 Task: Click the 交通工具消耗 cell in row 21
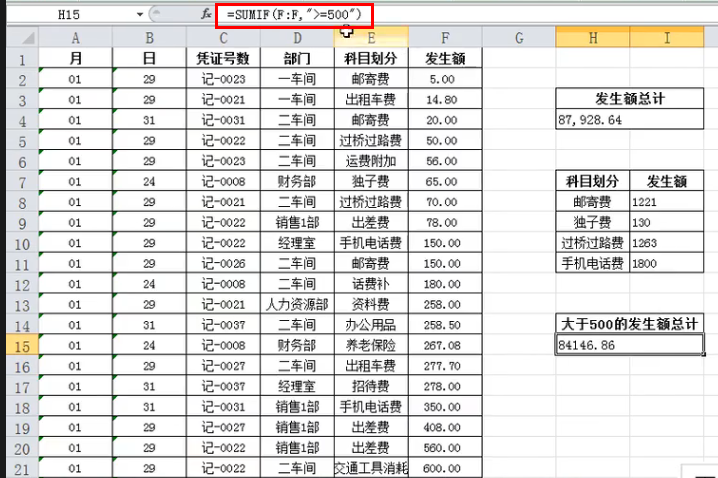coord(370,467)
